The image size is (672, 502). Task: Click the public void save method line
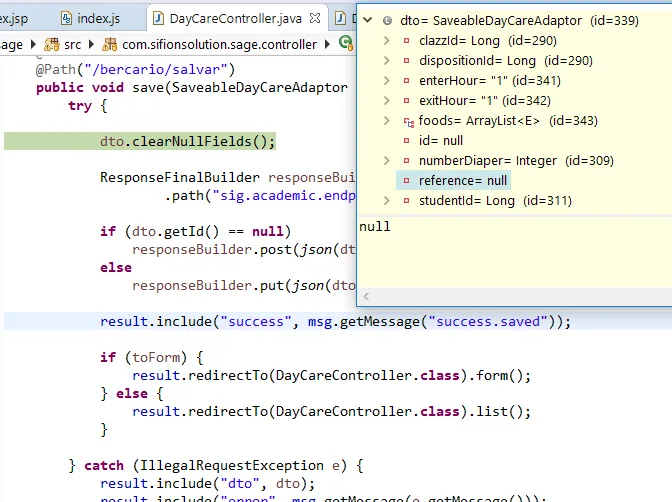click(x=192, y=87)
